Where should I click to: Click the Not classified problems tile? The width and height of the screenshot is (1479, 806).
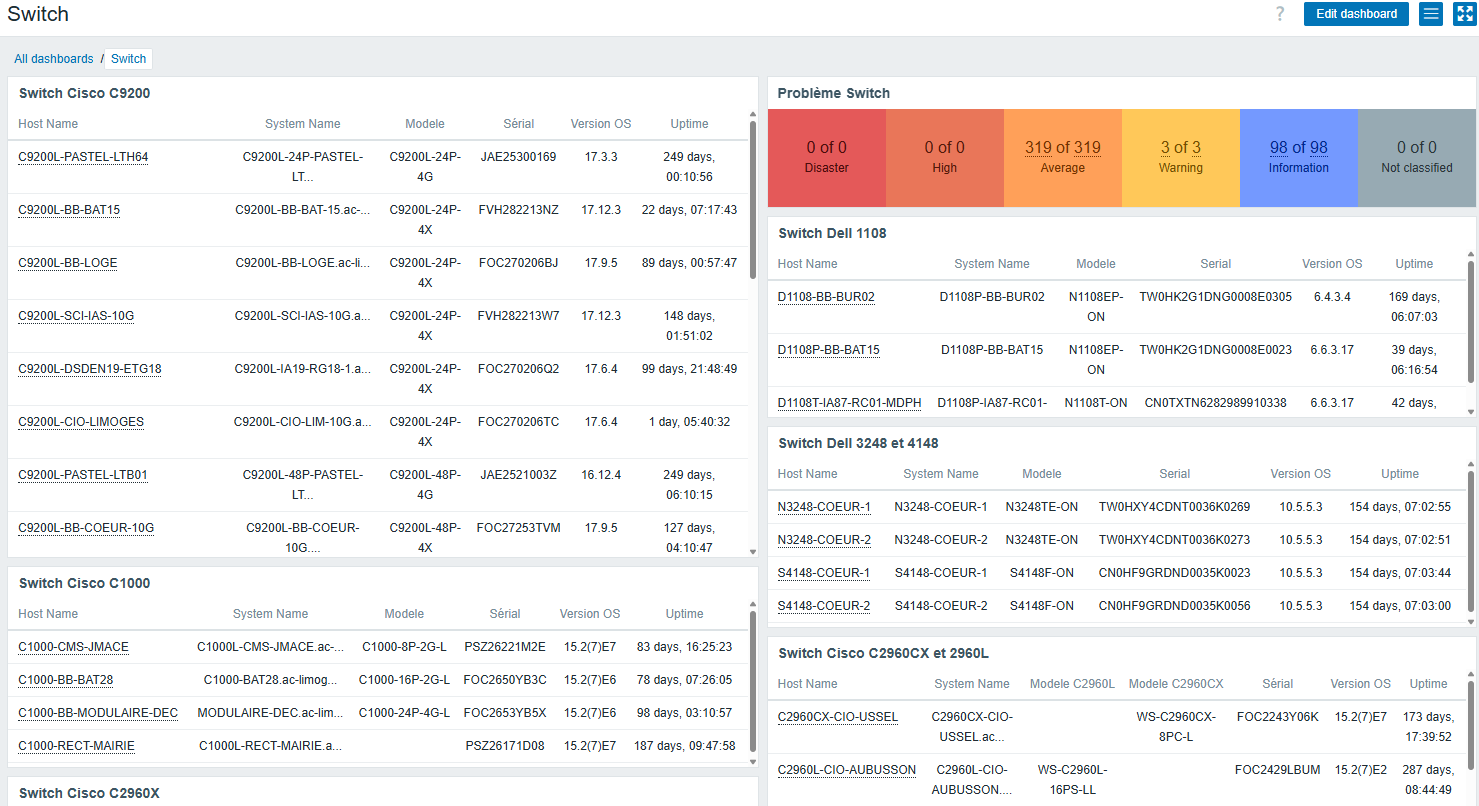click(x=1416, y=158)
